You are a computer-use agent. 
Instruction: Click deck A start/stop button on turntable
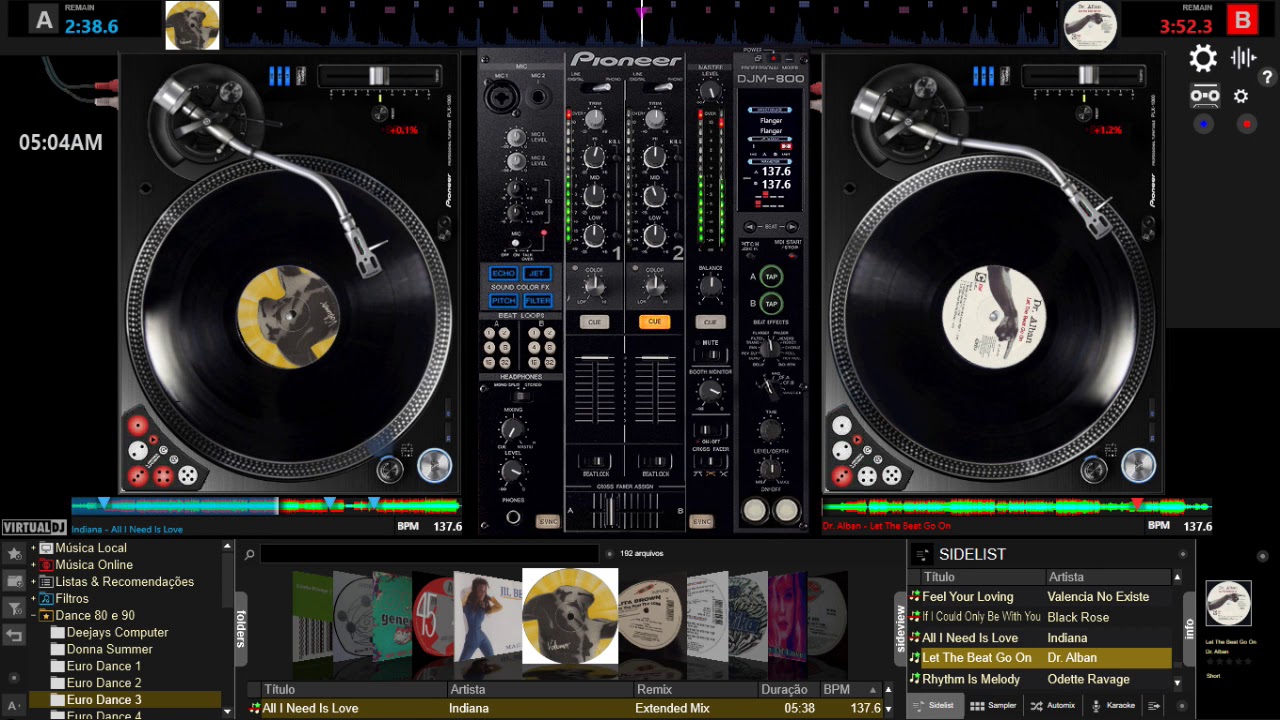(x=434, y=466)
